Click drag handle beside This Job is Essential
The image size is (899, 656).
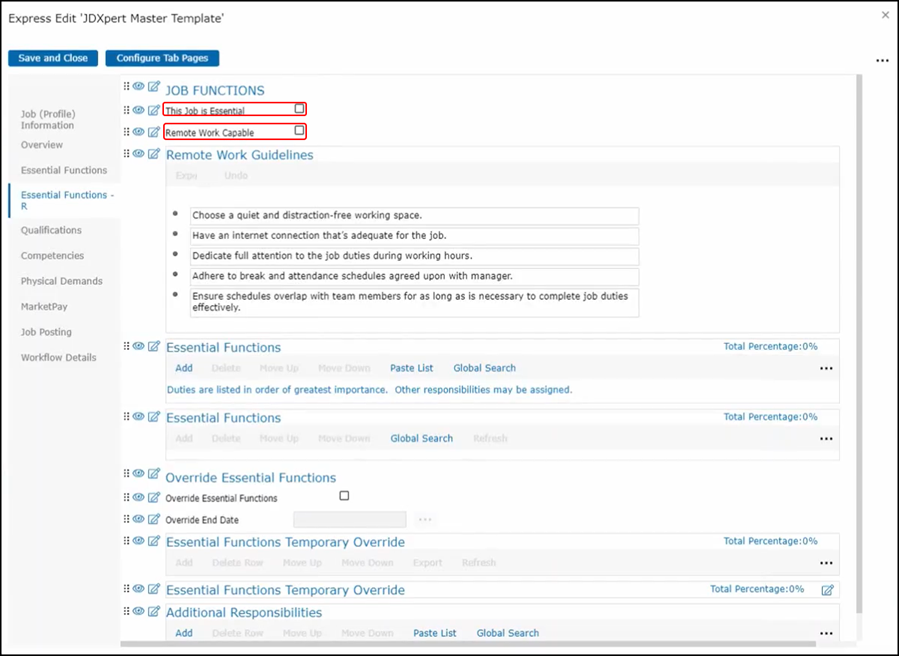coord(127,110)
